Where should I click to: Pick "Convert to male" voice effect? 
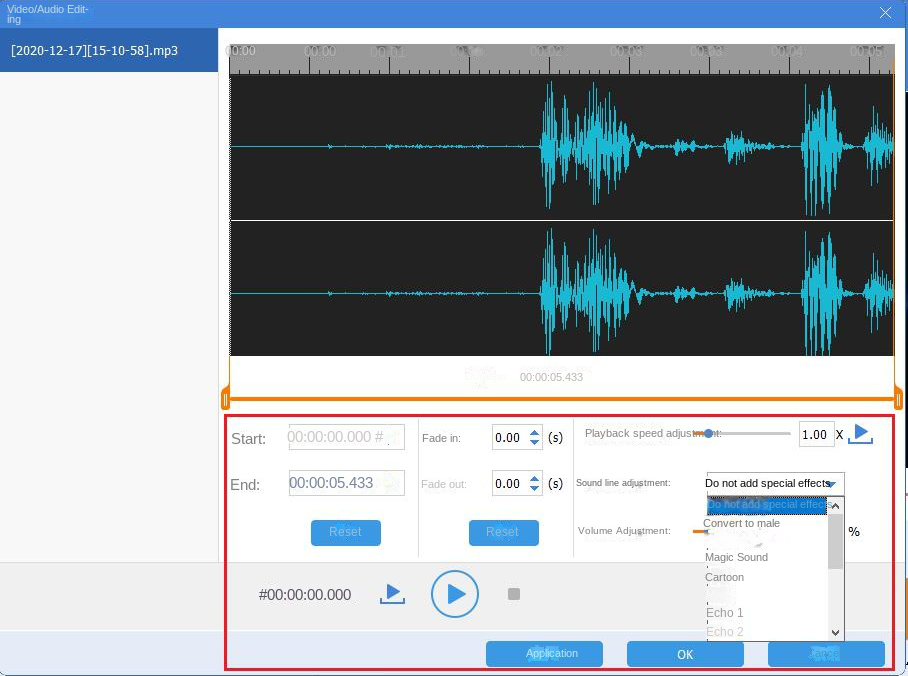click(741, 523)
